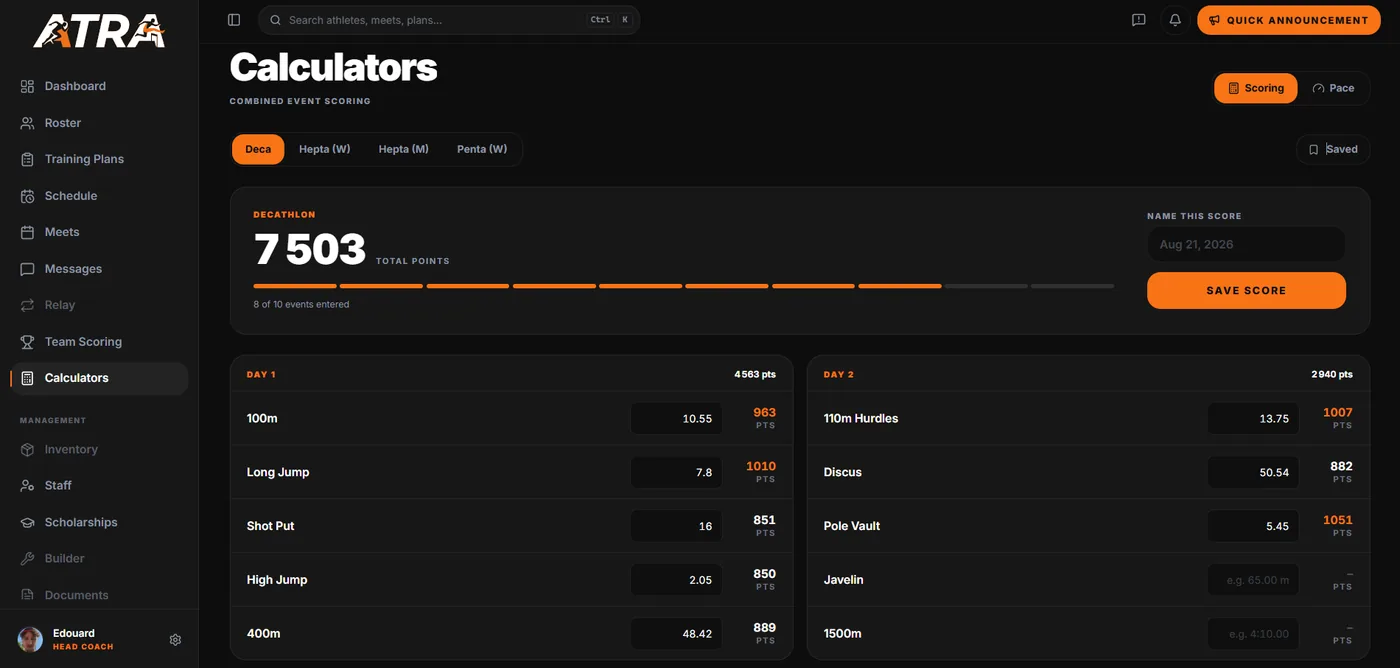Open Training Plans clipboard icon
The width and height of the screenshot is (1400, 668).
(x=27, y=159)
